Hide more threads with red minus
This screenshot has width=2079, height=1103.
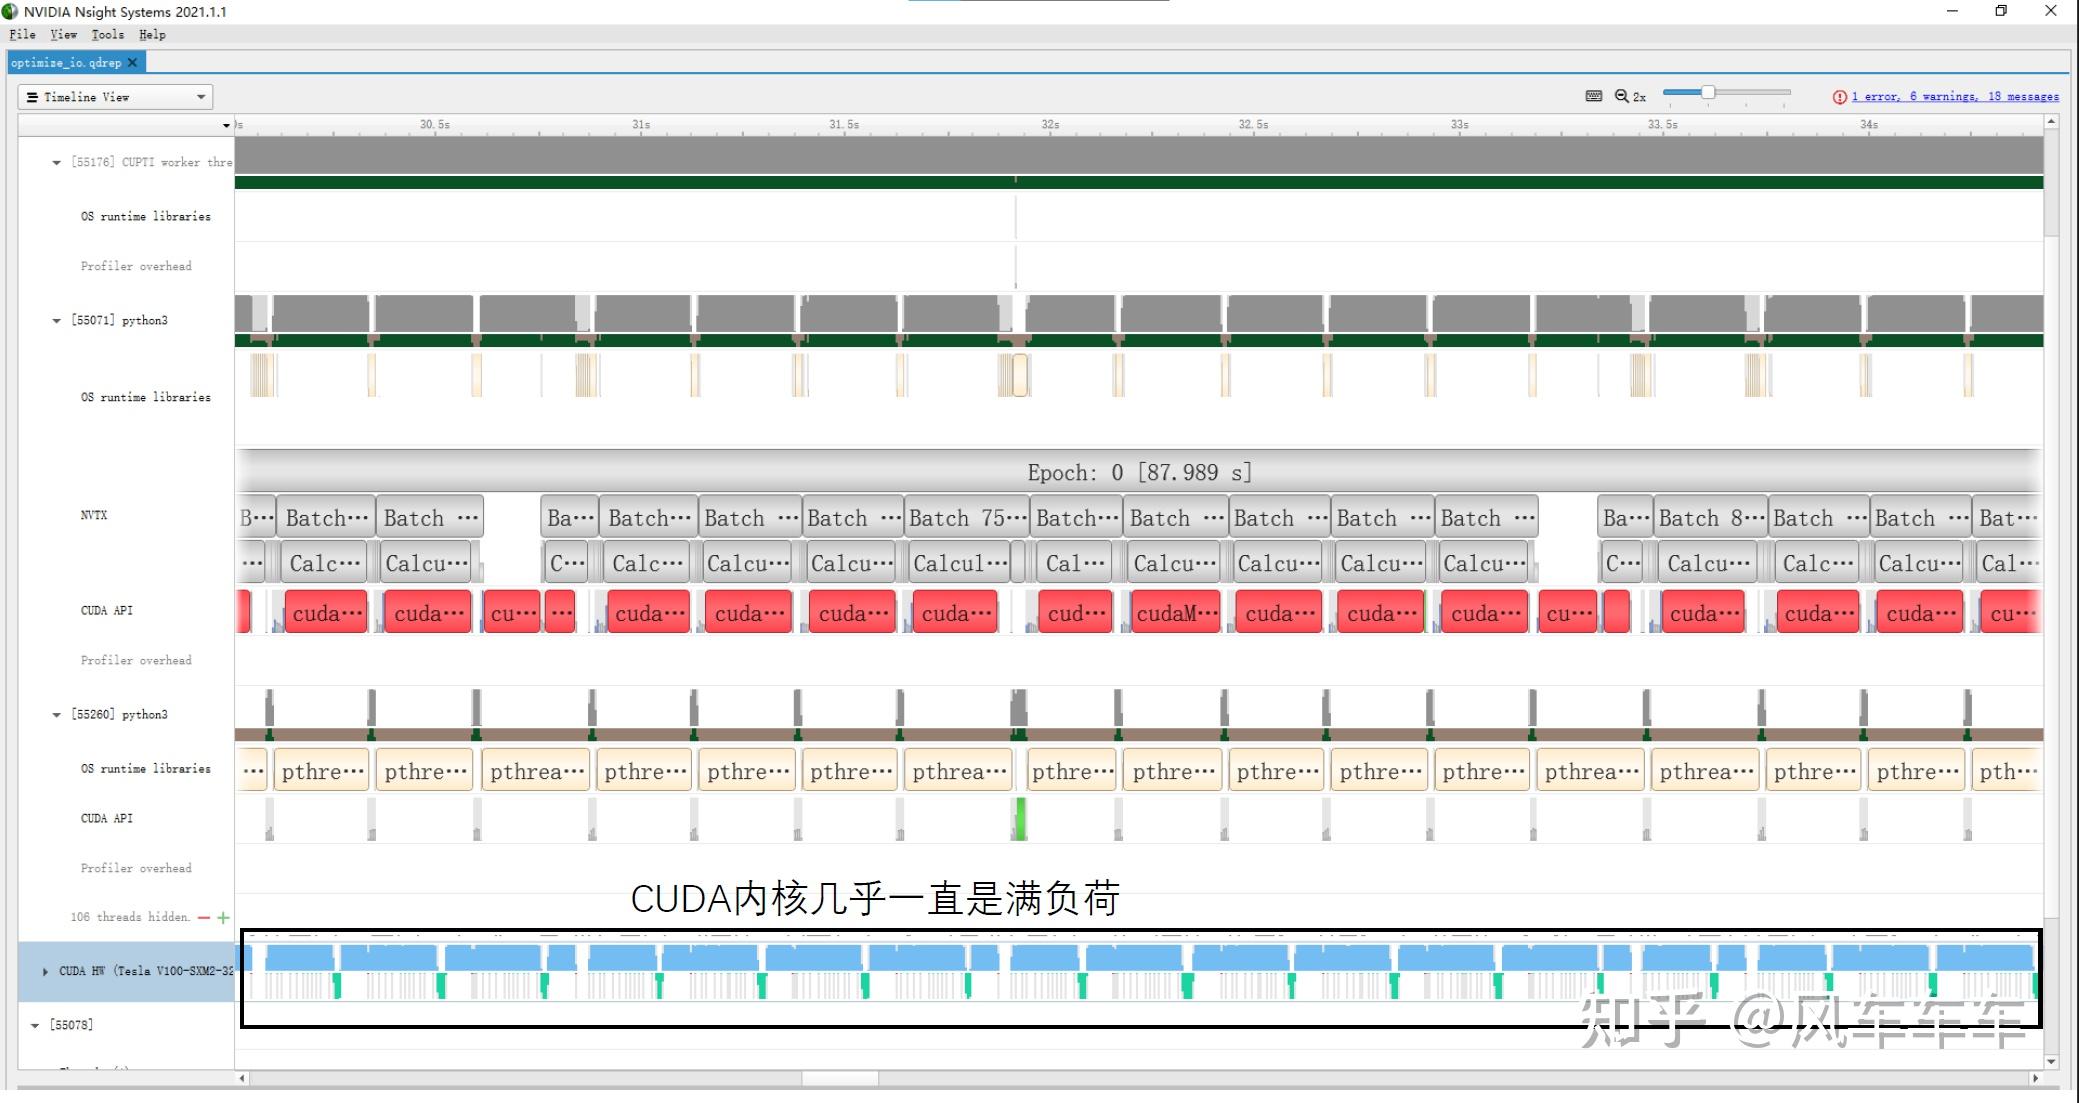(204, 917)
